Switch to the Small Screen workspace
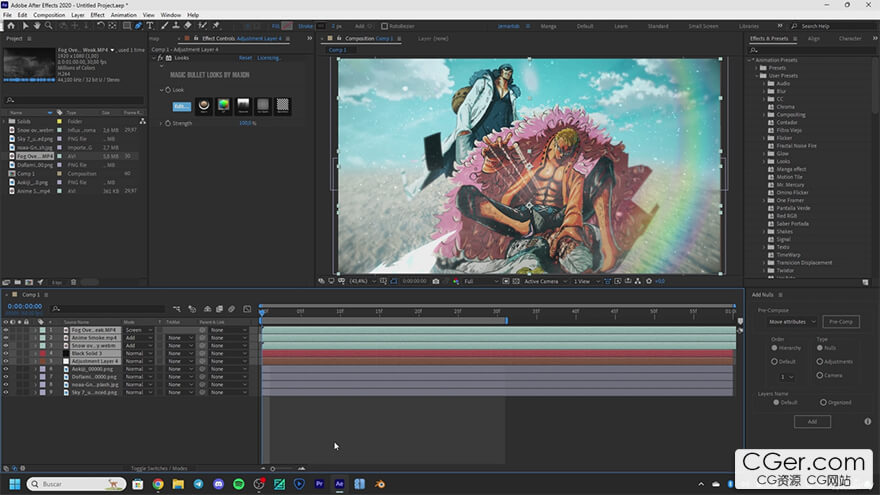The width and height of the screenshot is (880, 495). pos(703,26)
